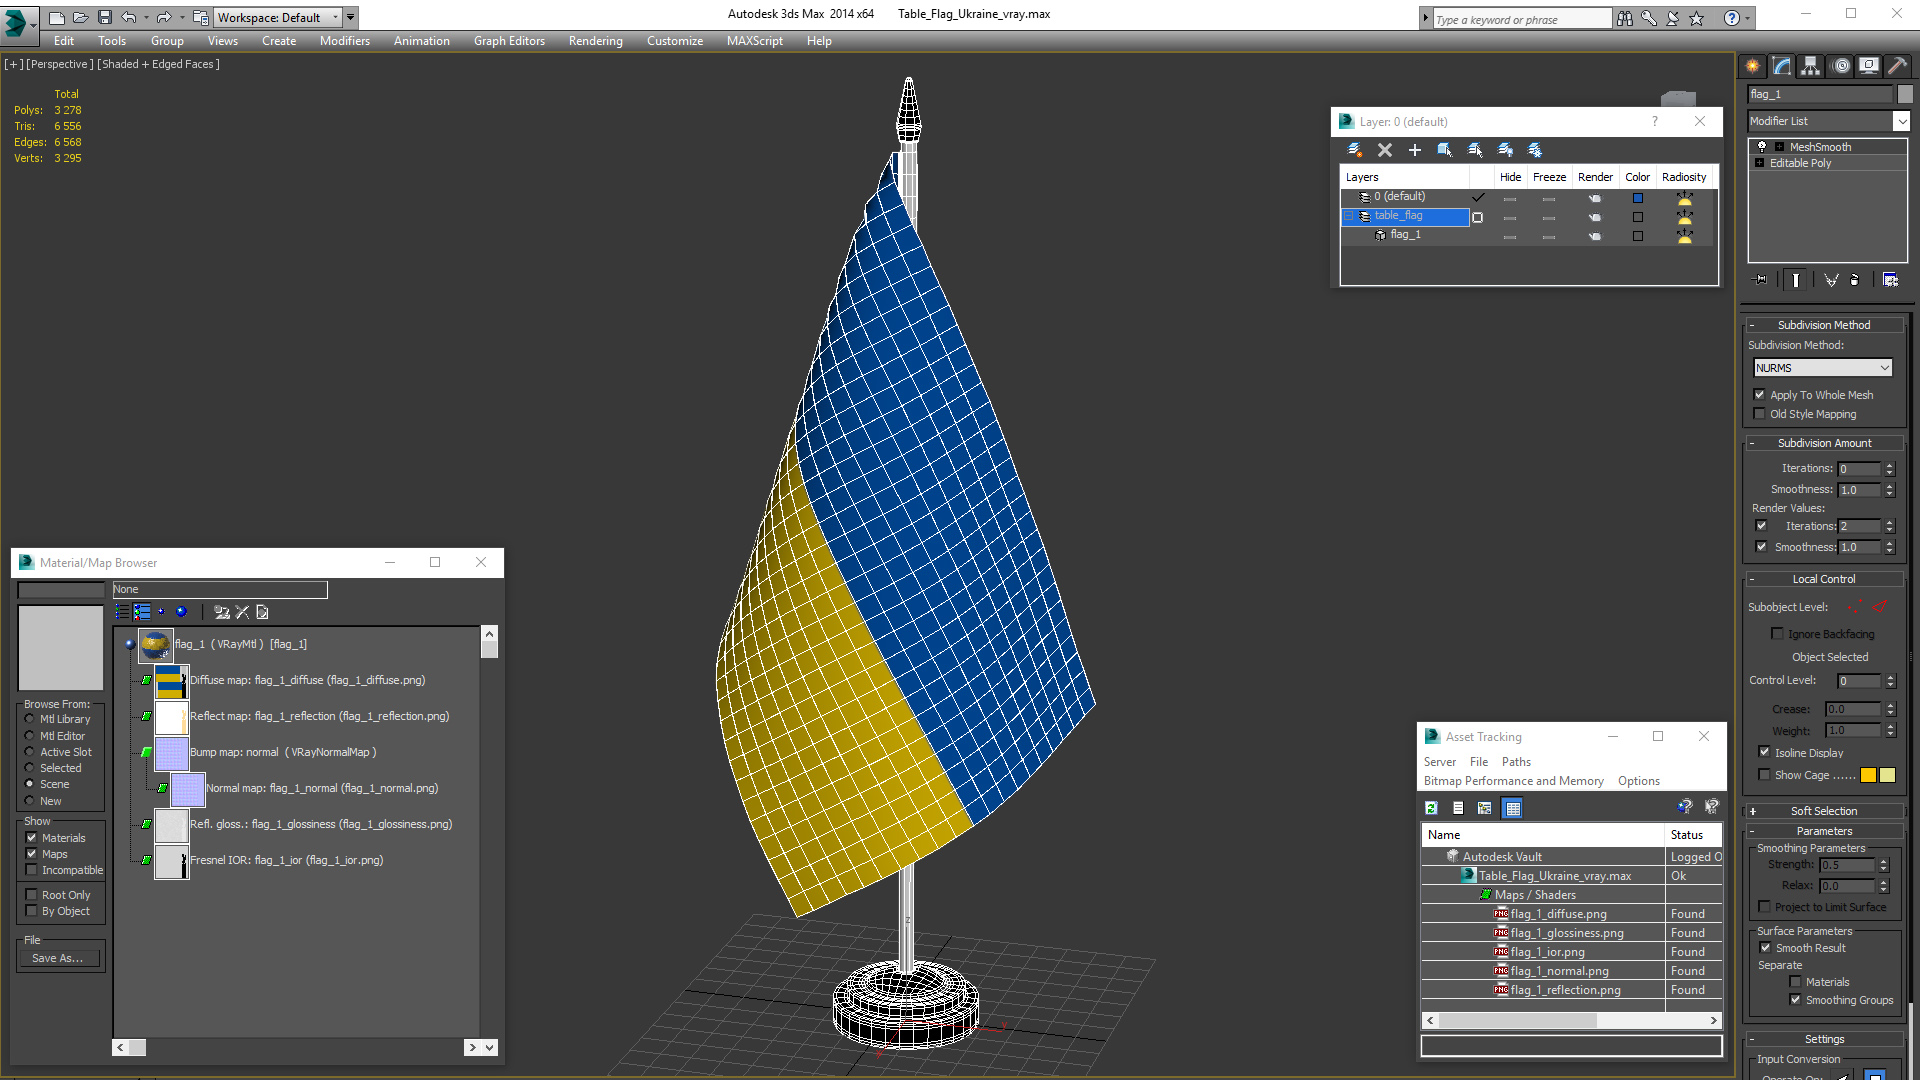Click Add Selected Objects plus icon in Layer dialog
1920x1080 pixels.
1415,150
